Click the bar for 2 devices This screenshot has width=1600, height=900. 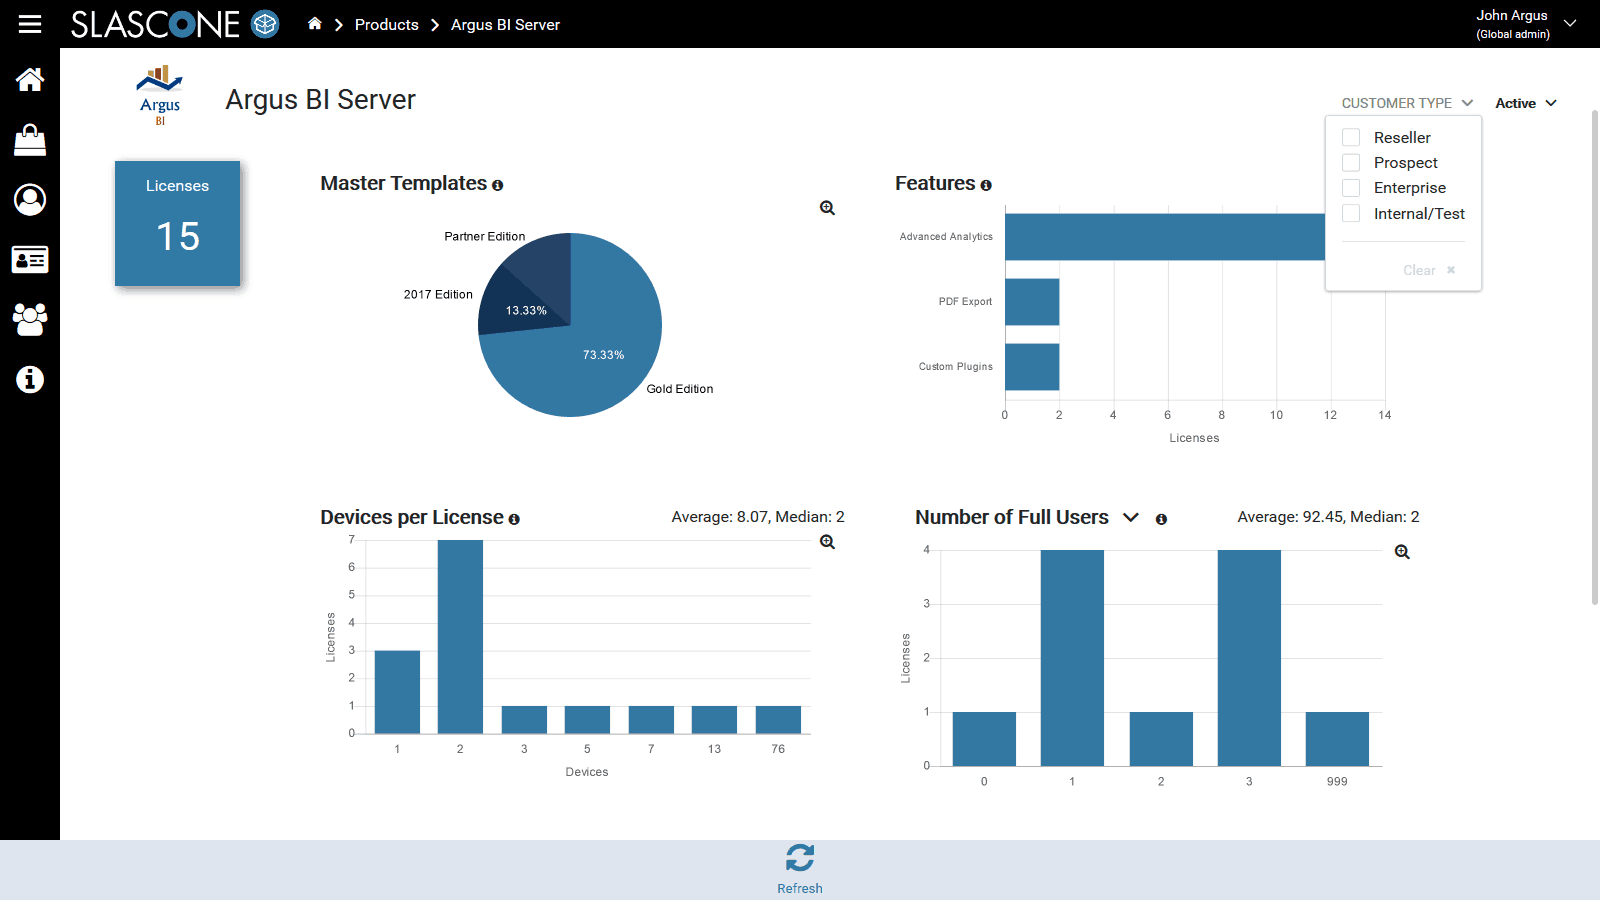point(460,637)
